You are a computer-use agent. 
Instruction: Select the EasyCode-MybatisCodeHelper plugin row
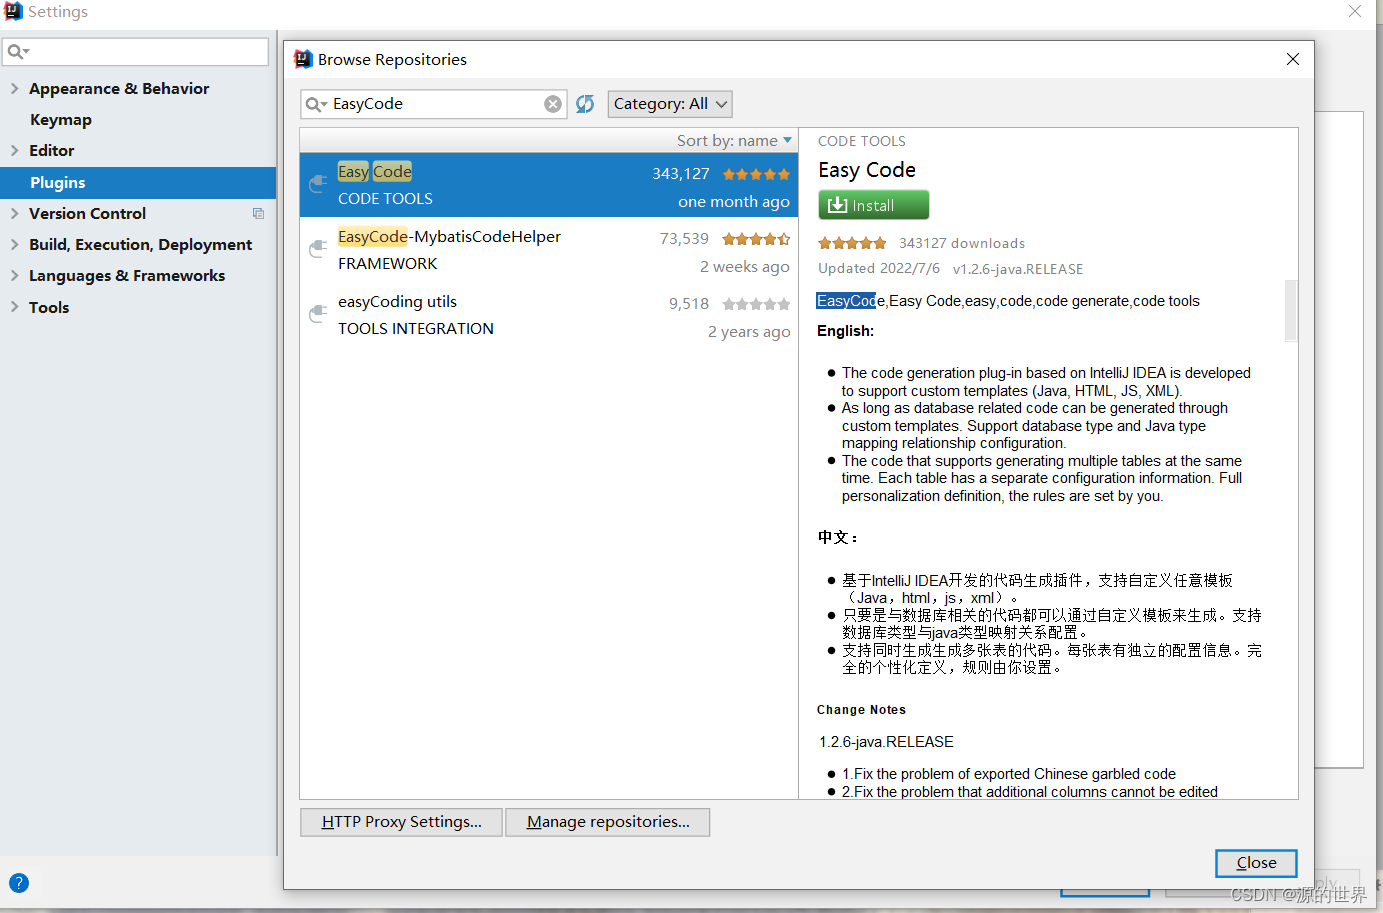pos(549,250)
